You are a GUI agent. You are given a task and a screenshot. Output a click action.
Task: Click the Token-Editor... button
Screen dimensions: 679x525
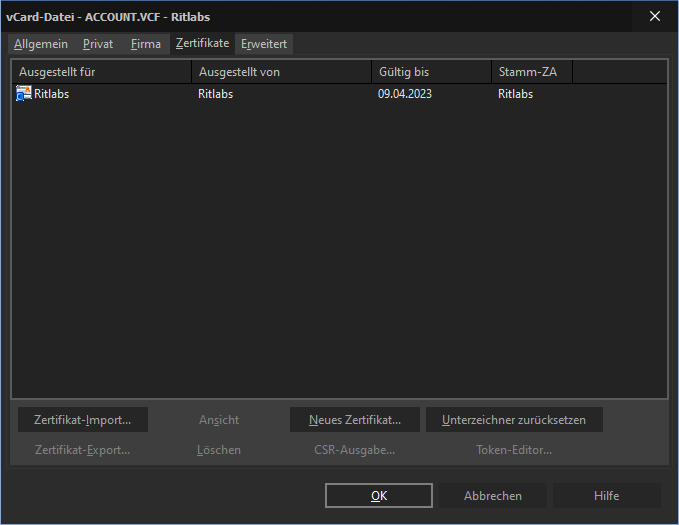514,450
